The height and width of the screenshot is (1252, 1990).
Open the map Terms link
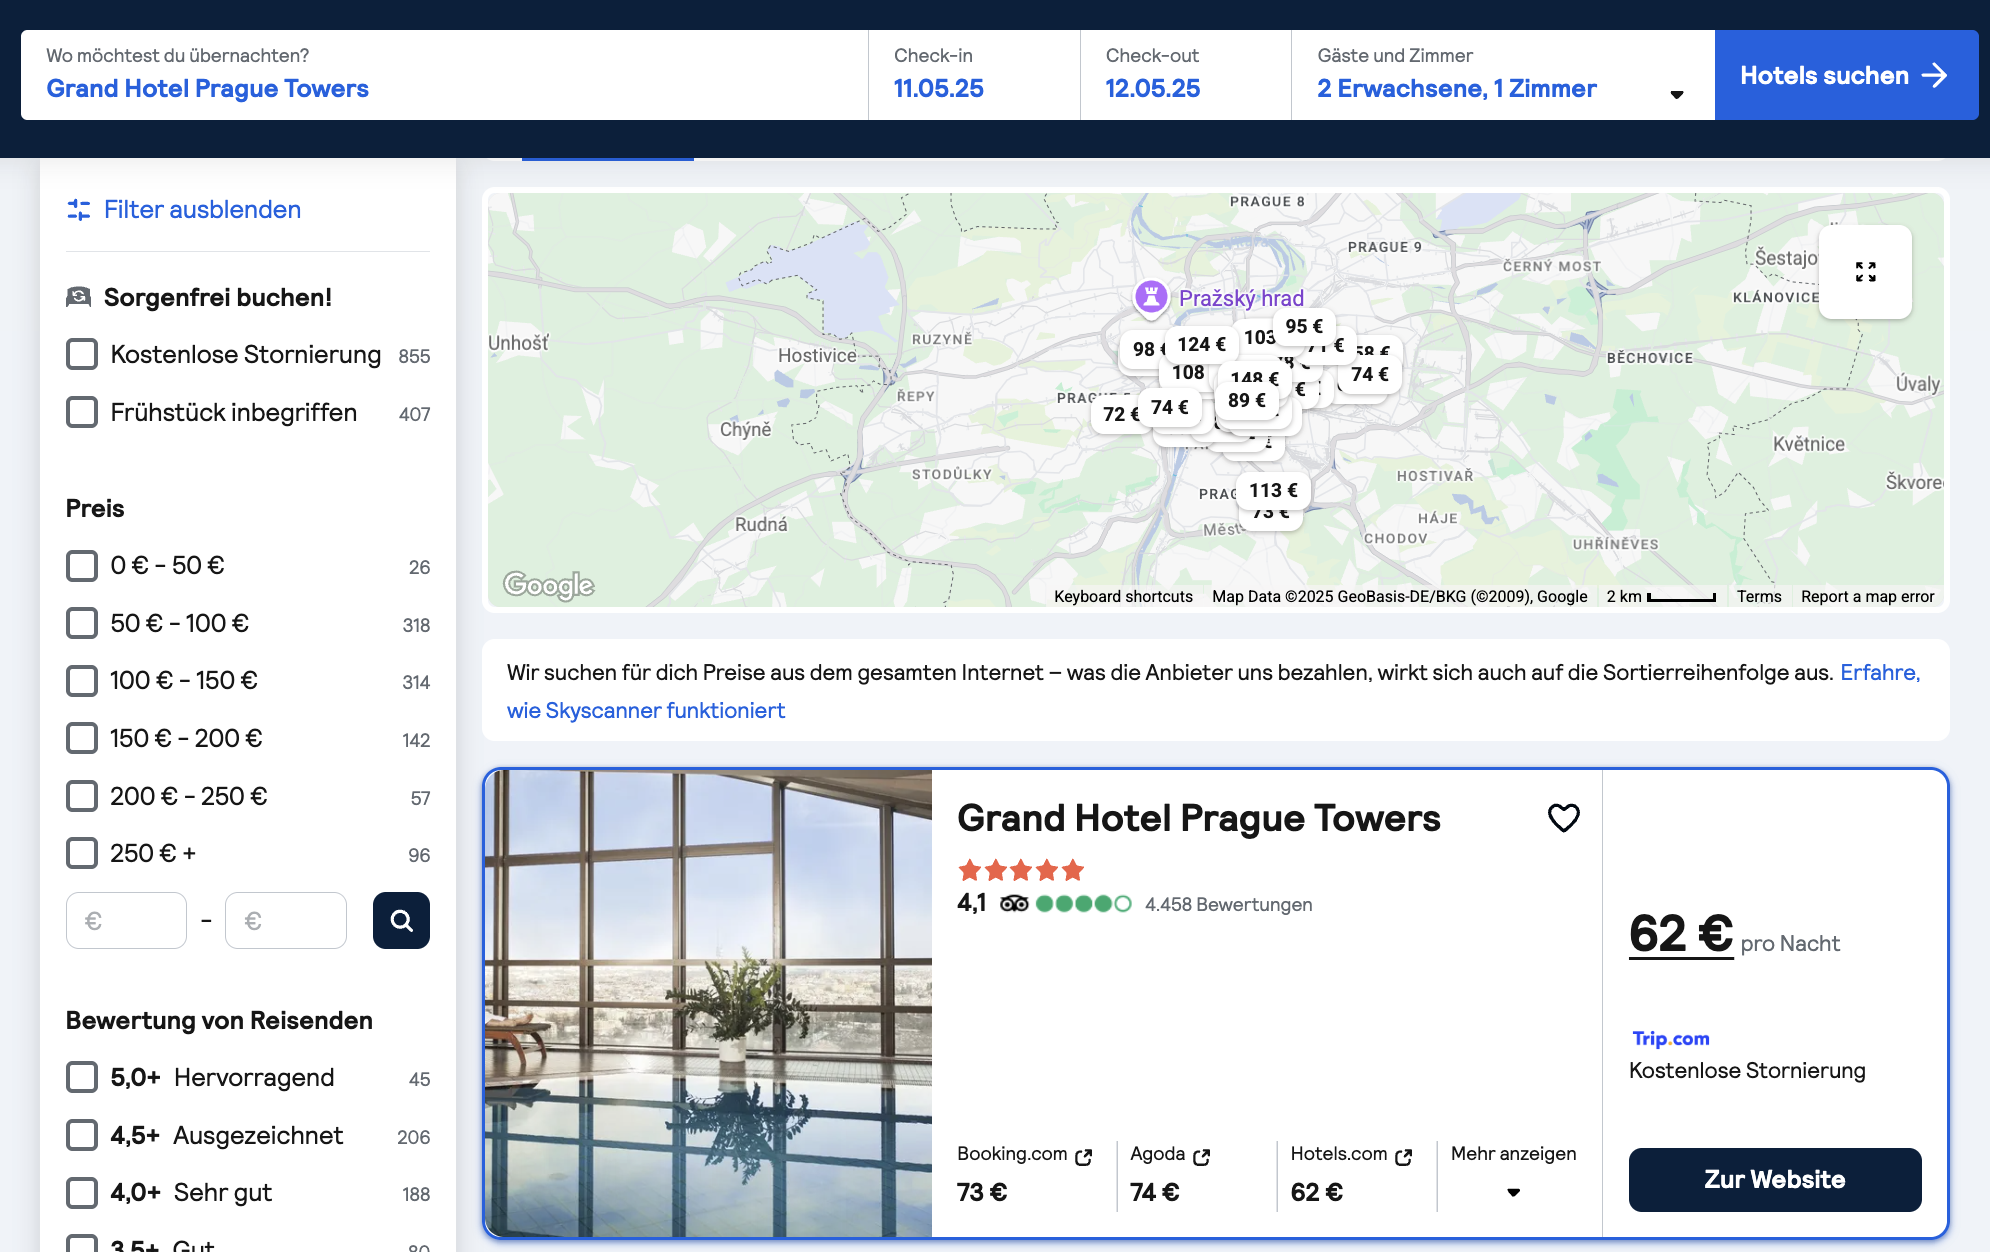tap(1759, 596)
